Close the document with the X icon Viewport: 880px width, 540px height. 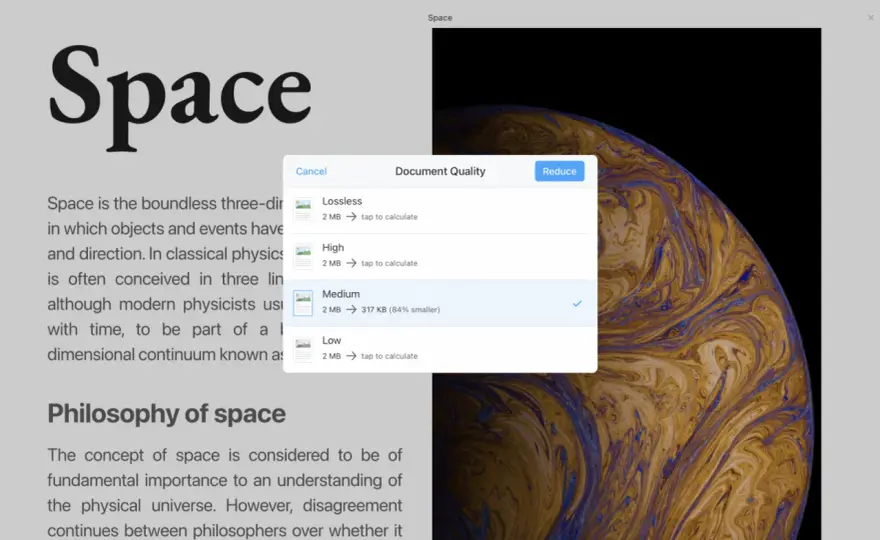point(870,18)
